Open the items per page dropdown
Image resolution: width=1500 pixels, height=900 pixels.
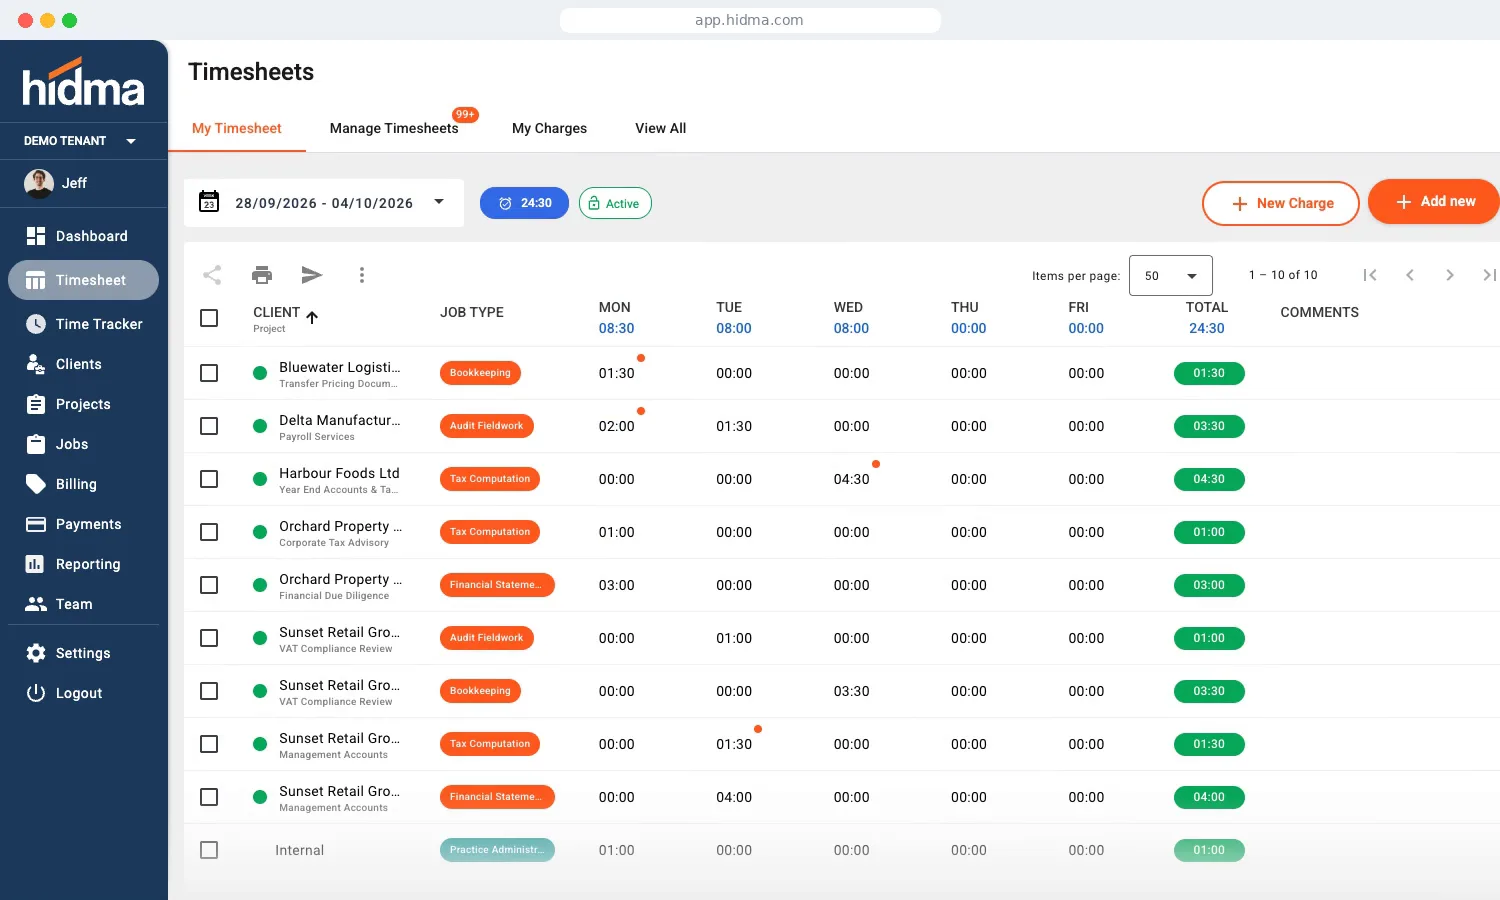[x=1170, y=275]
